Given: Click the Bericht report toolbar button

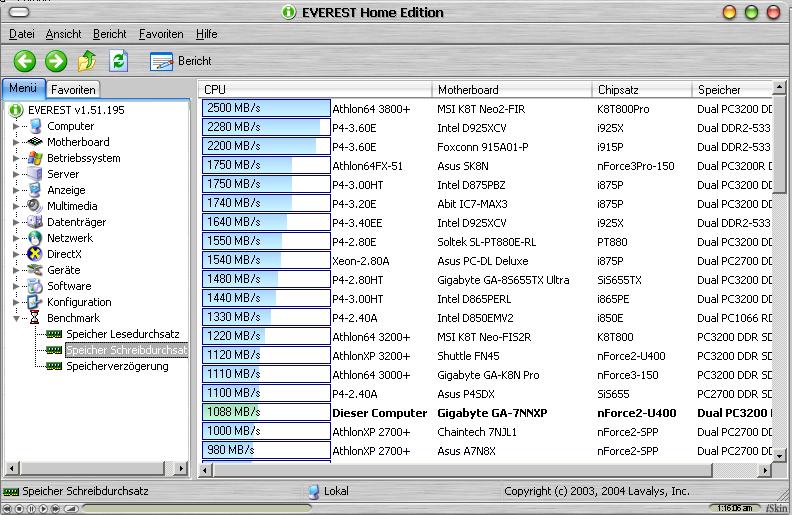Looking at the screenshot, I should [x=180, y=61].
